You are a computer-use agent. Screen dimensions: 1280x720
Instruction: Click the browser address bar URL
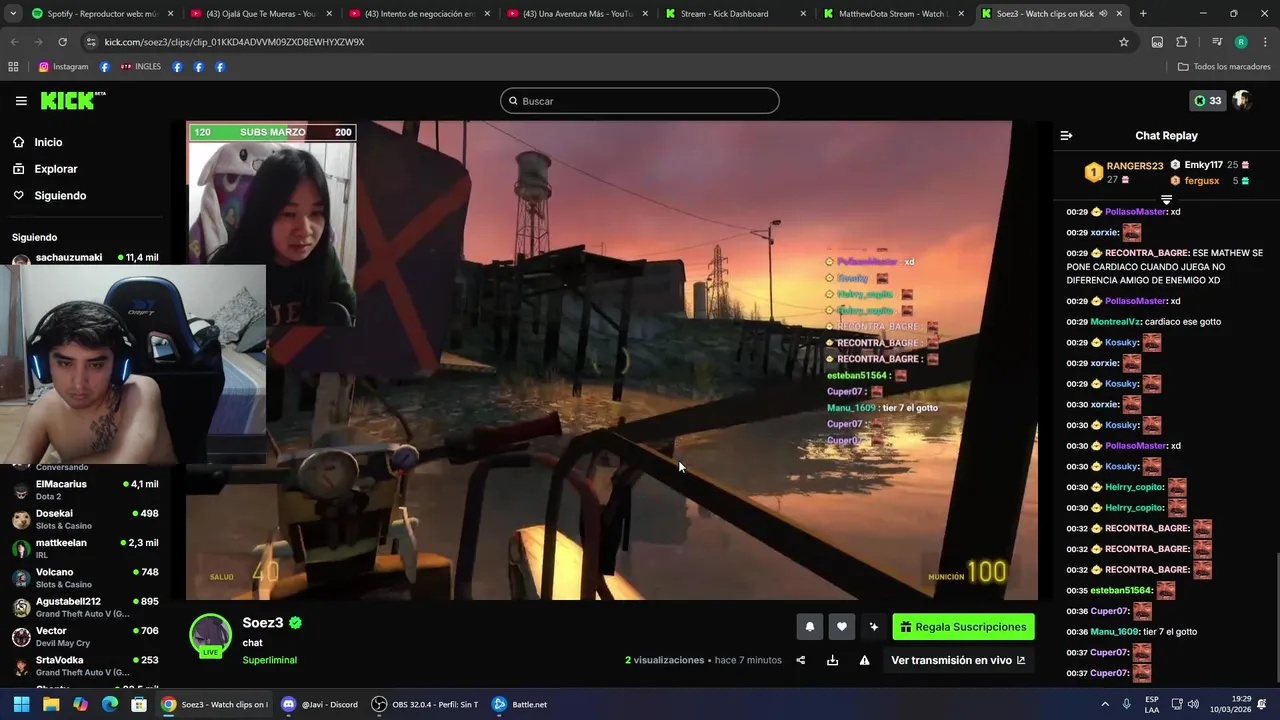pyautogui.click(x=234, y=42)
